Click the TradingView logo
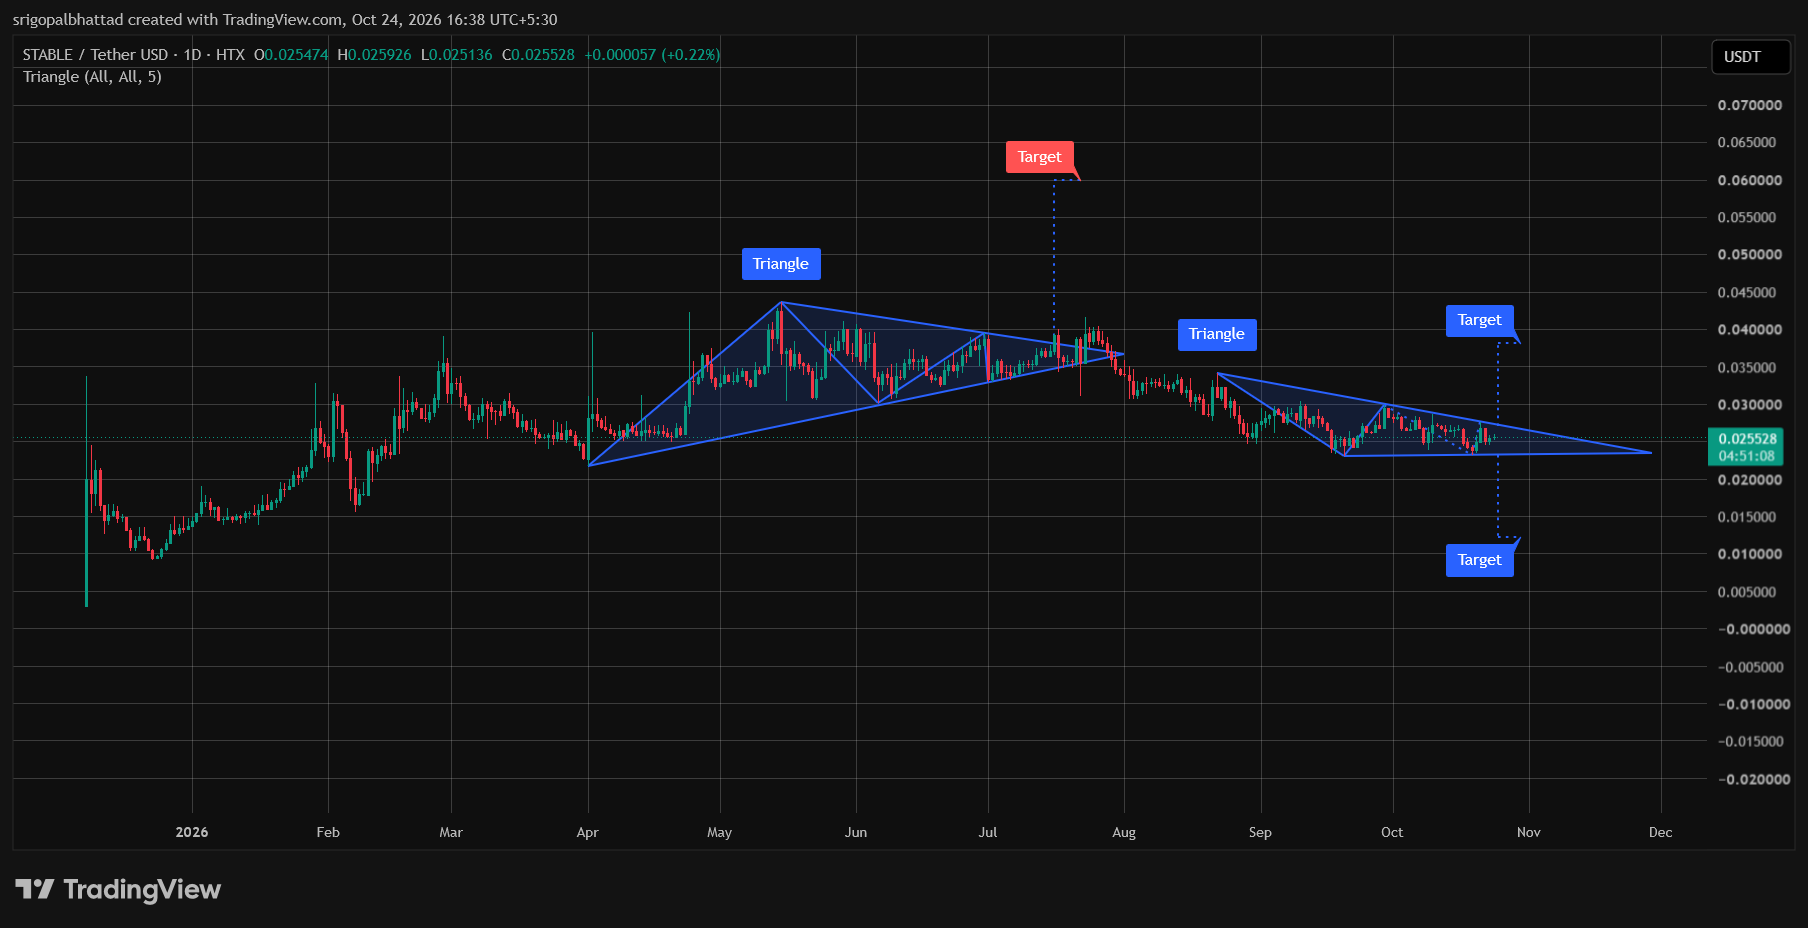 pyautogui.click(x=118, y=889)
